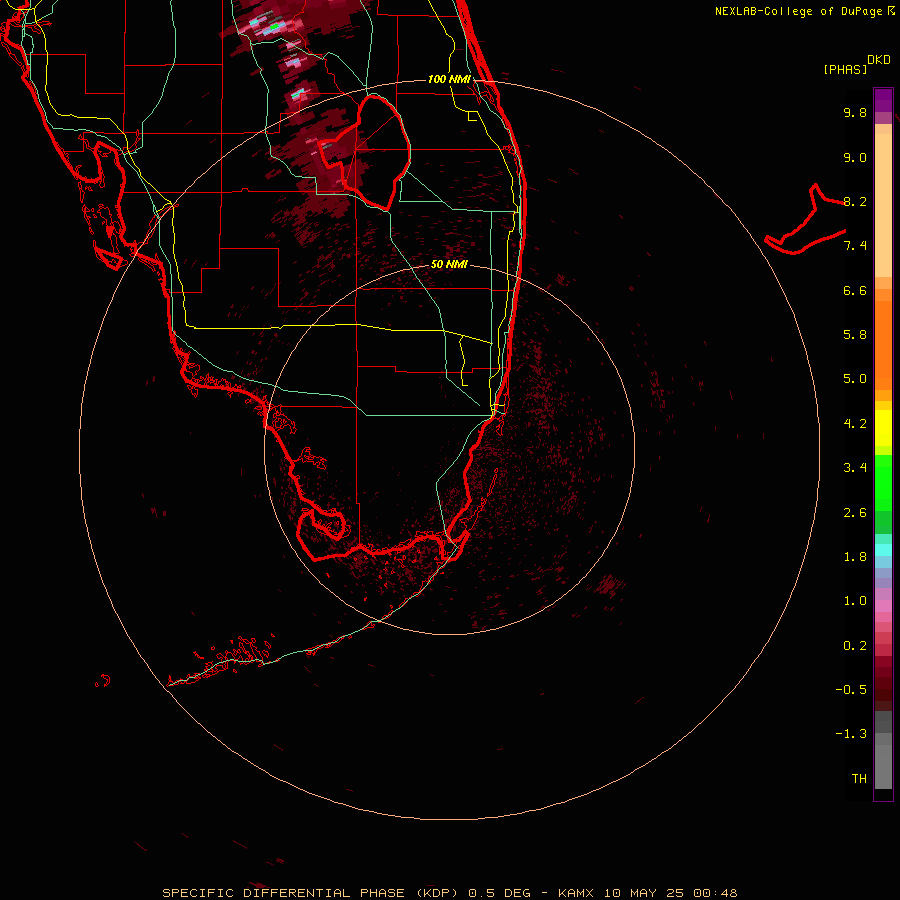Click the cyan segment of the color bar
Viewport: 900px width, 900px height.
pos(883,550)
